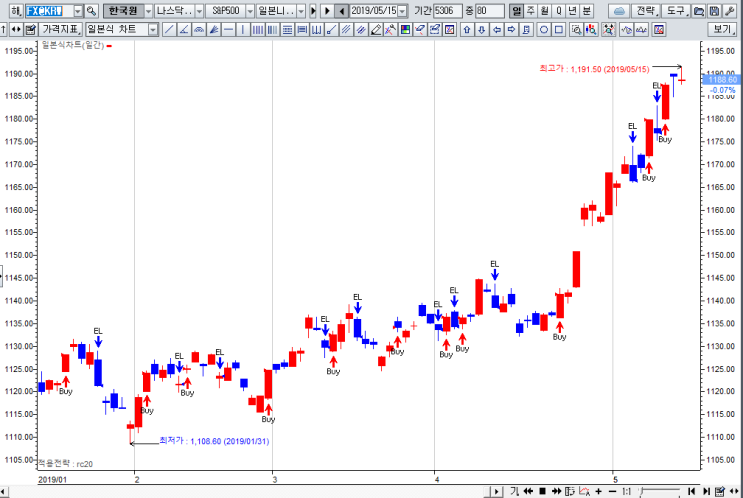Open the 해 menu button
The width and height of the screenshot is (743, 498).
coord(16,11)
